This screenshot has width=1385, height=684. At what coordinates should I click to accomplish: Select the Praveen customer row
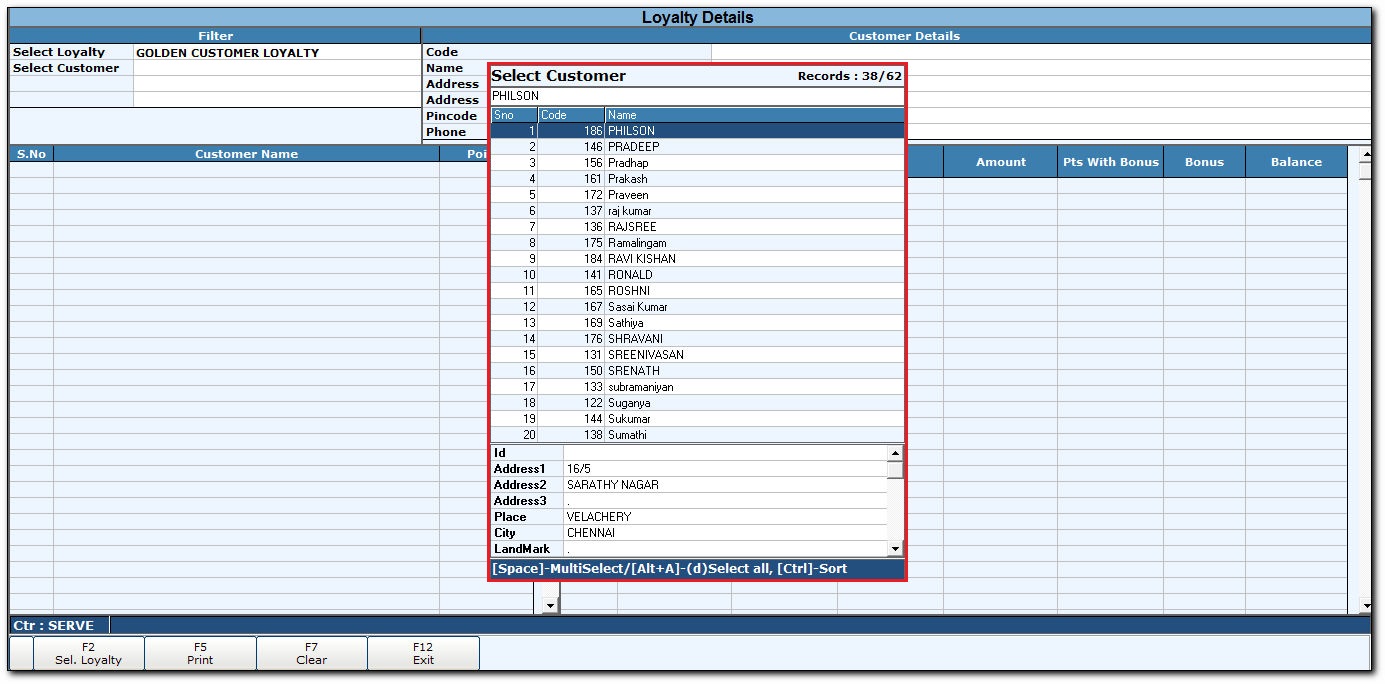(697, 195)
